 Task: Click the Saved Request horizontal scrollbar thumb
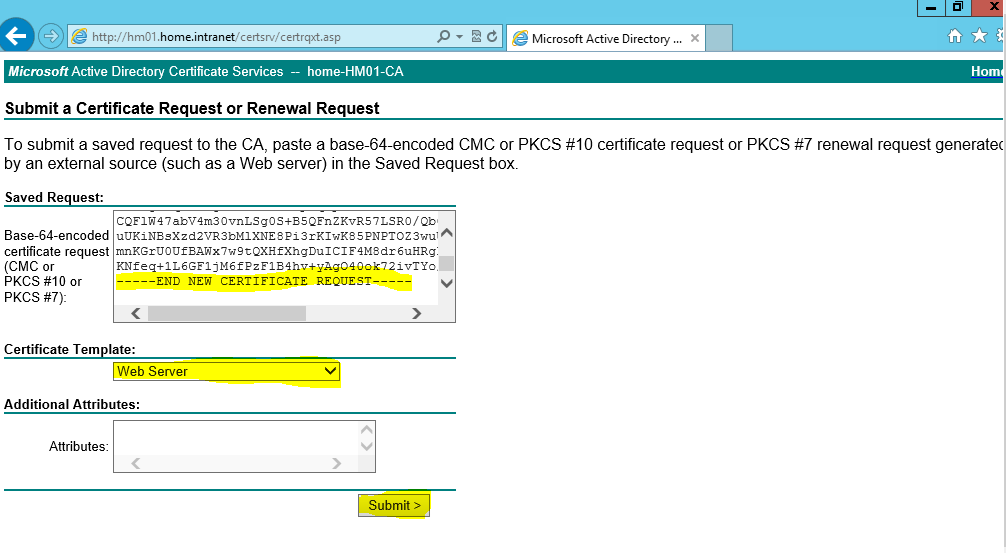tap(226, 313)
